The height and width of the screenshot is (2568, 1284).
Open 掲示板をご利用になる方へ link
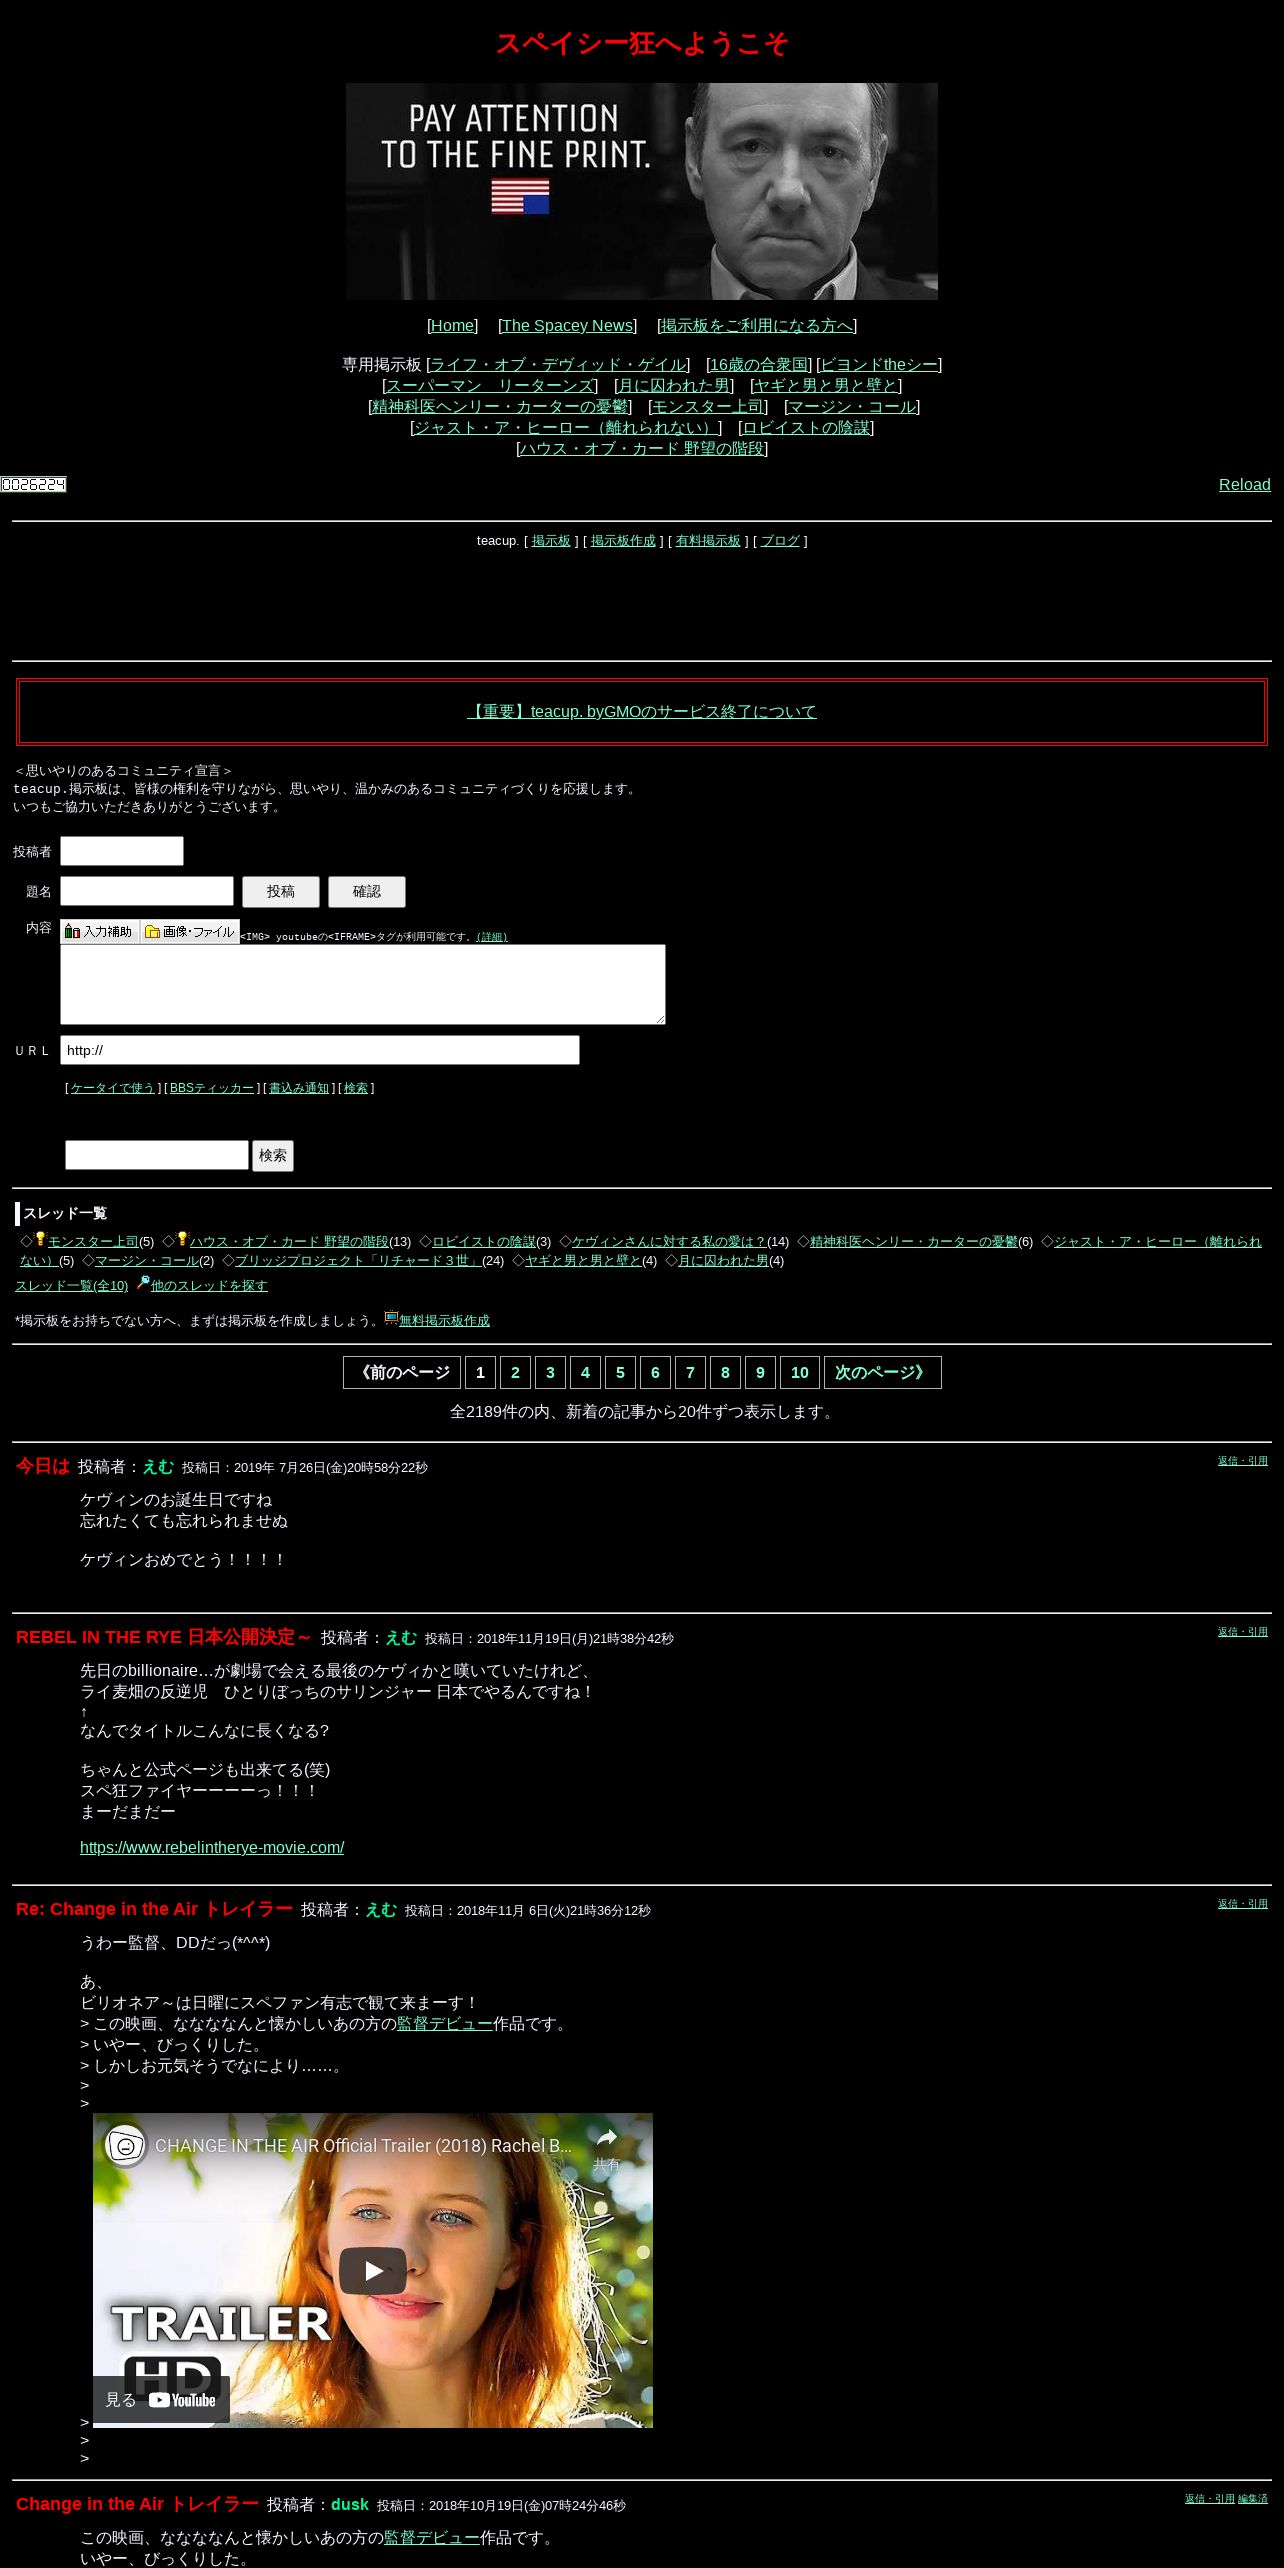[757, 325]
